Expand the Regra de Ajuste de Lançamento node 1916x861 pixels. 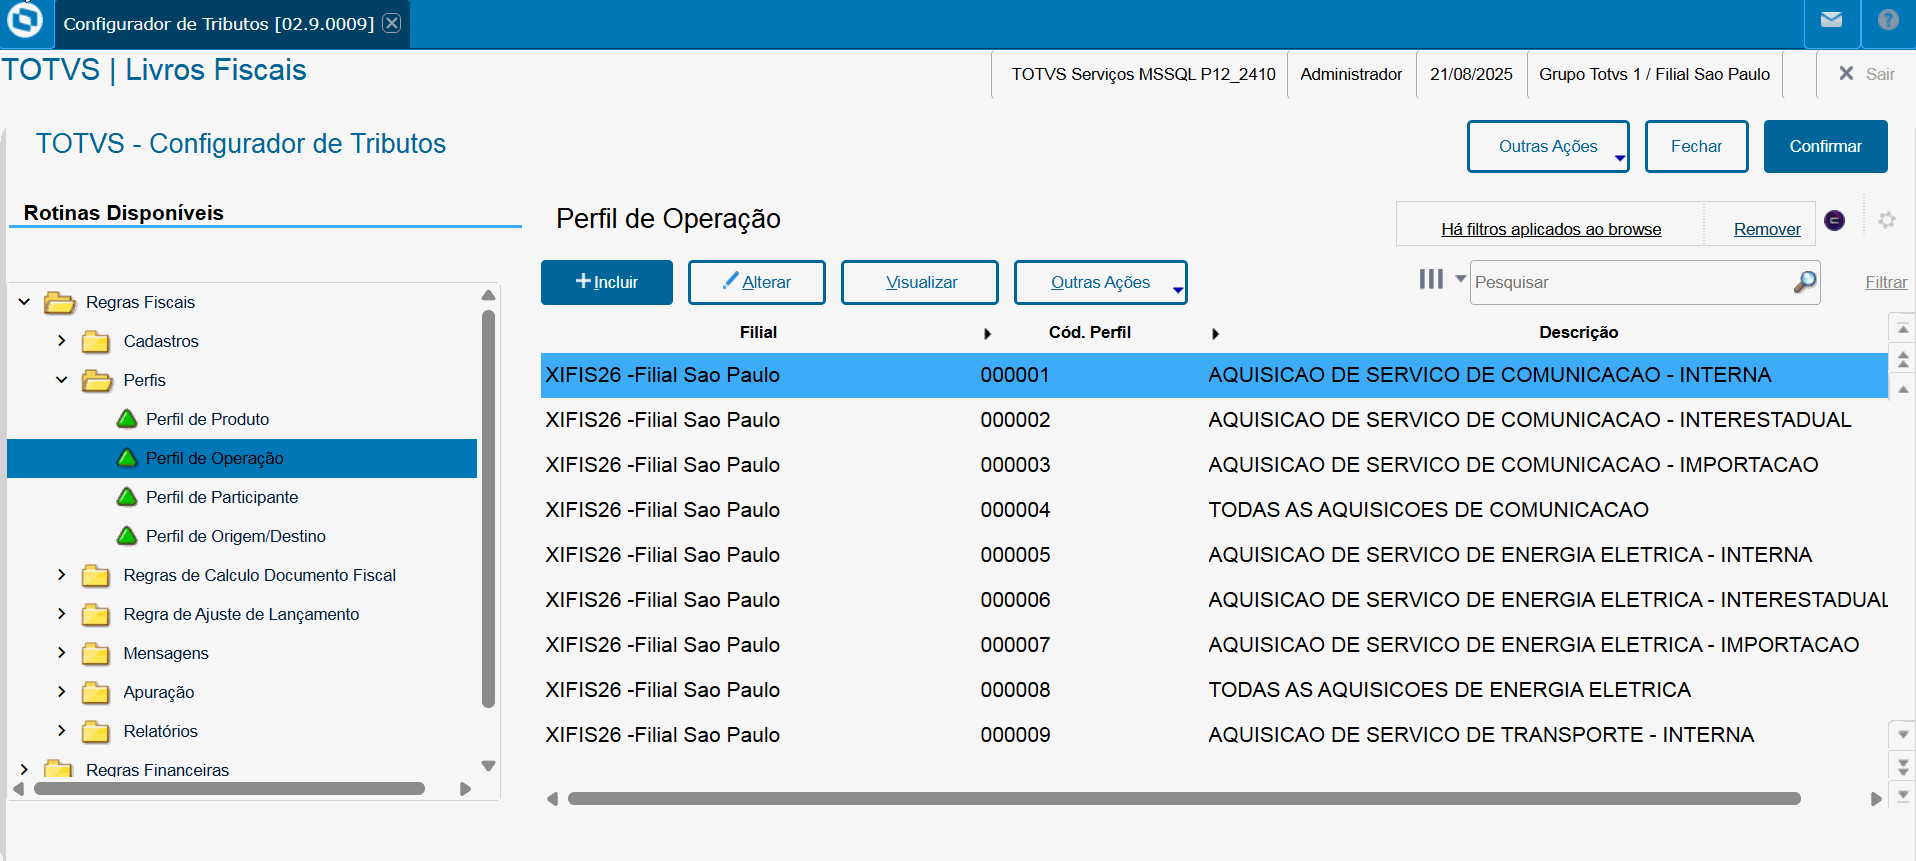click(61, 614)
